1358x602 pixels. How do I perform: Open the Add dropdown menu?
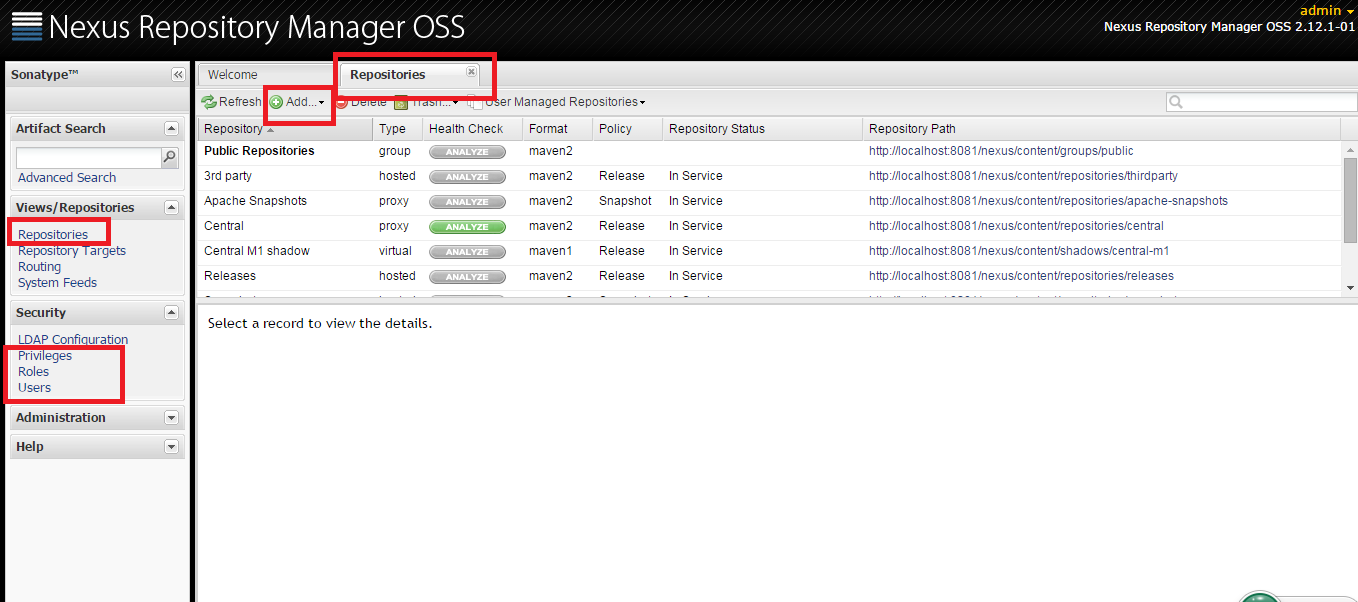321,103
